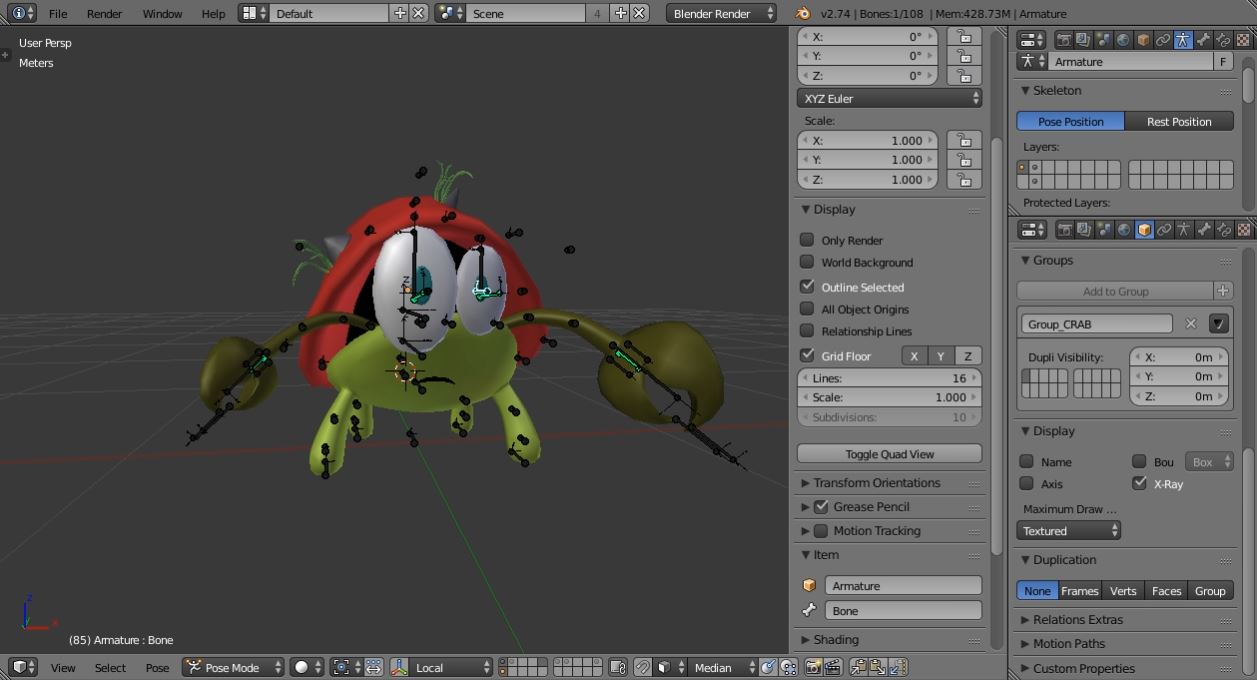The image size is (1257, 680).
Task: Click the World properties globe icon in top panel
Action: [x=1123, y=40]
